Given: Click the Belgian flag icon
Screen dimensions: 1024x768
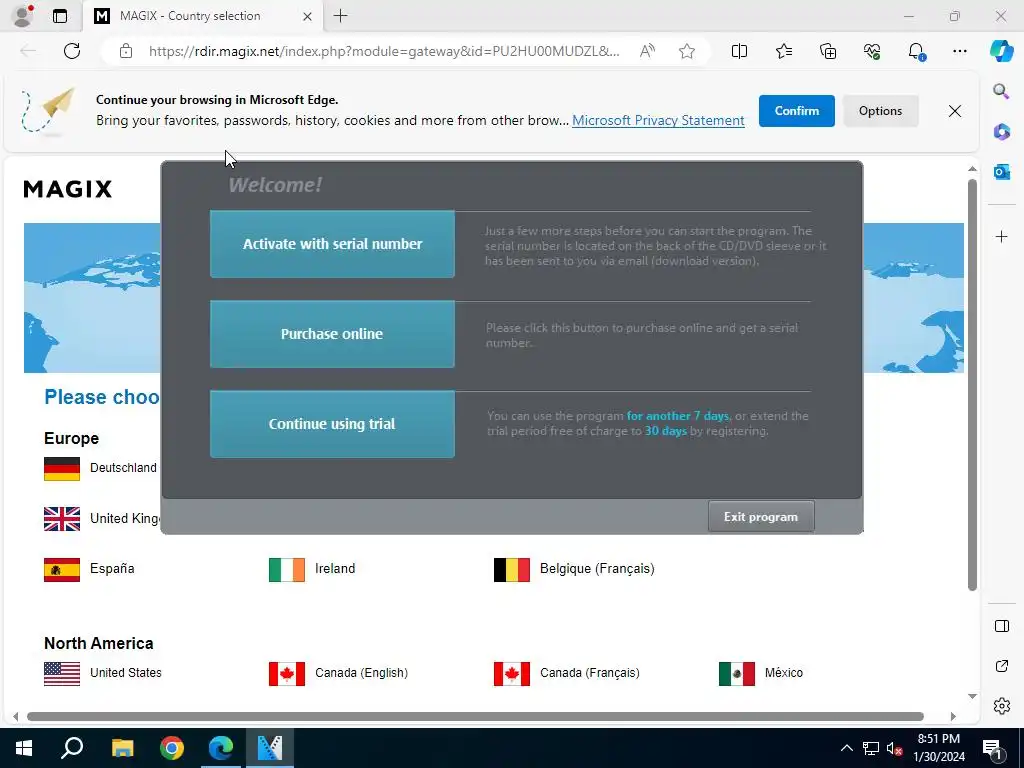Looking at the screenshot, I should (x=512, y=569).
